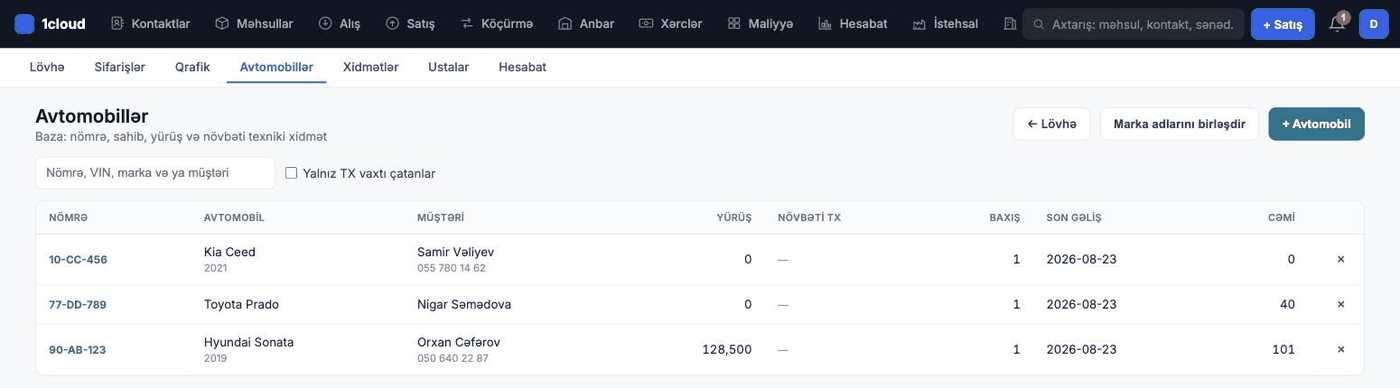The width and height of the screenshot is (1400, 388).
Task: Open Satış in the top navigation bar
Action: [x=410, y=24]
